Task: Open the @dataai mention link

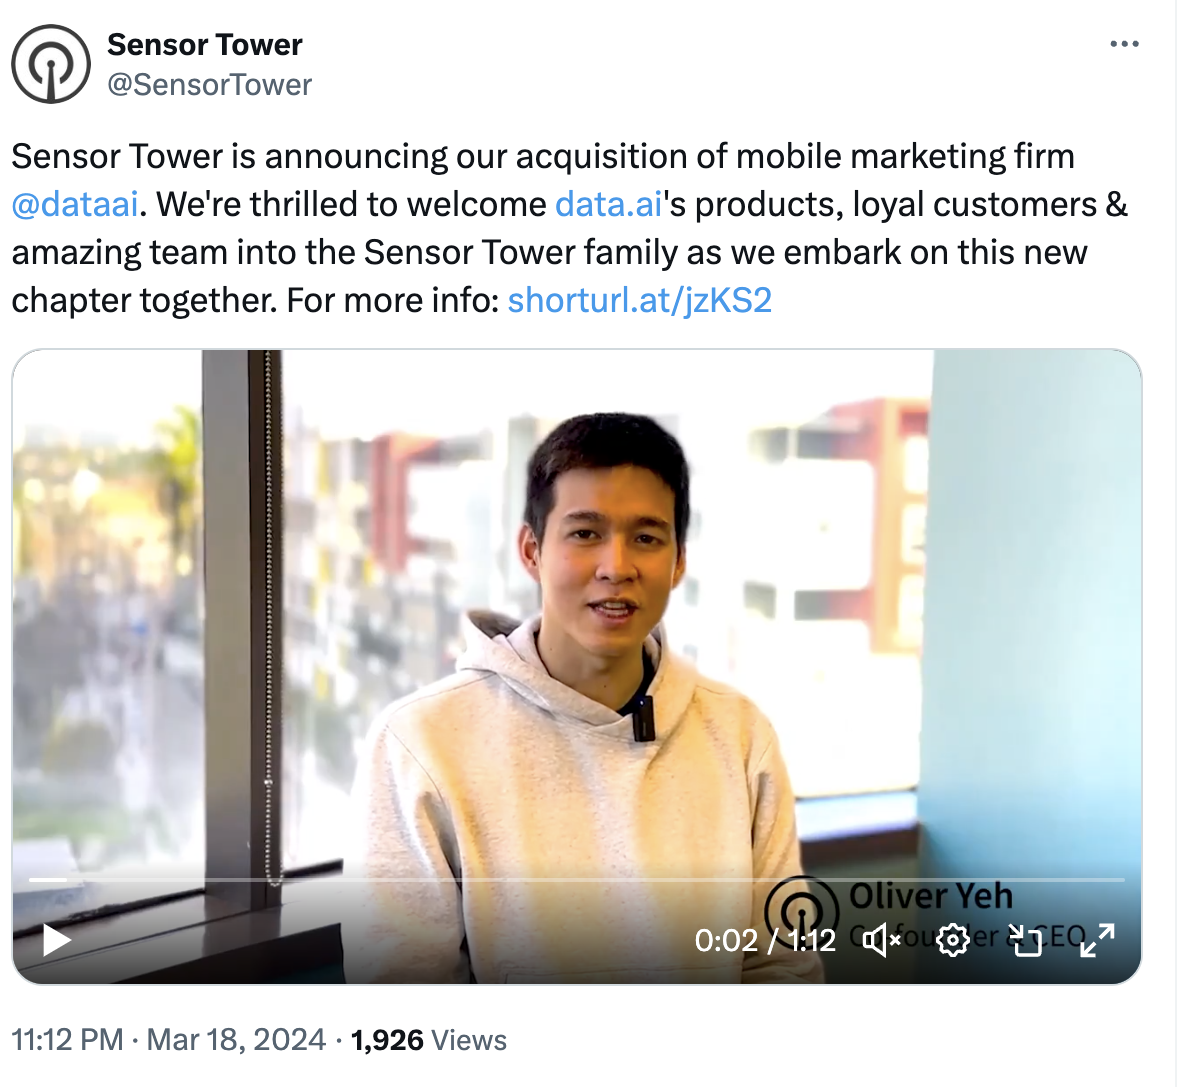Action: click(x=75, y=204)
